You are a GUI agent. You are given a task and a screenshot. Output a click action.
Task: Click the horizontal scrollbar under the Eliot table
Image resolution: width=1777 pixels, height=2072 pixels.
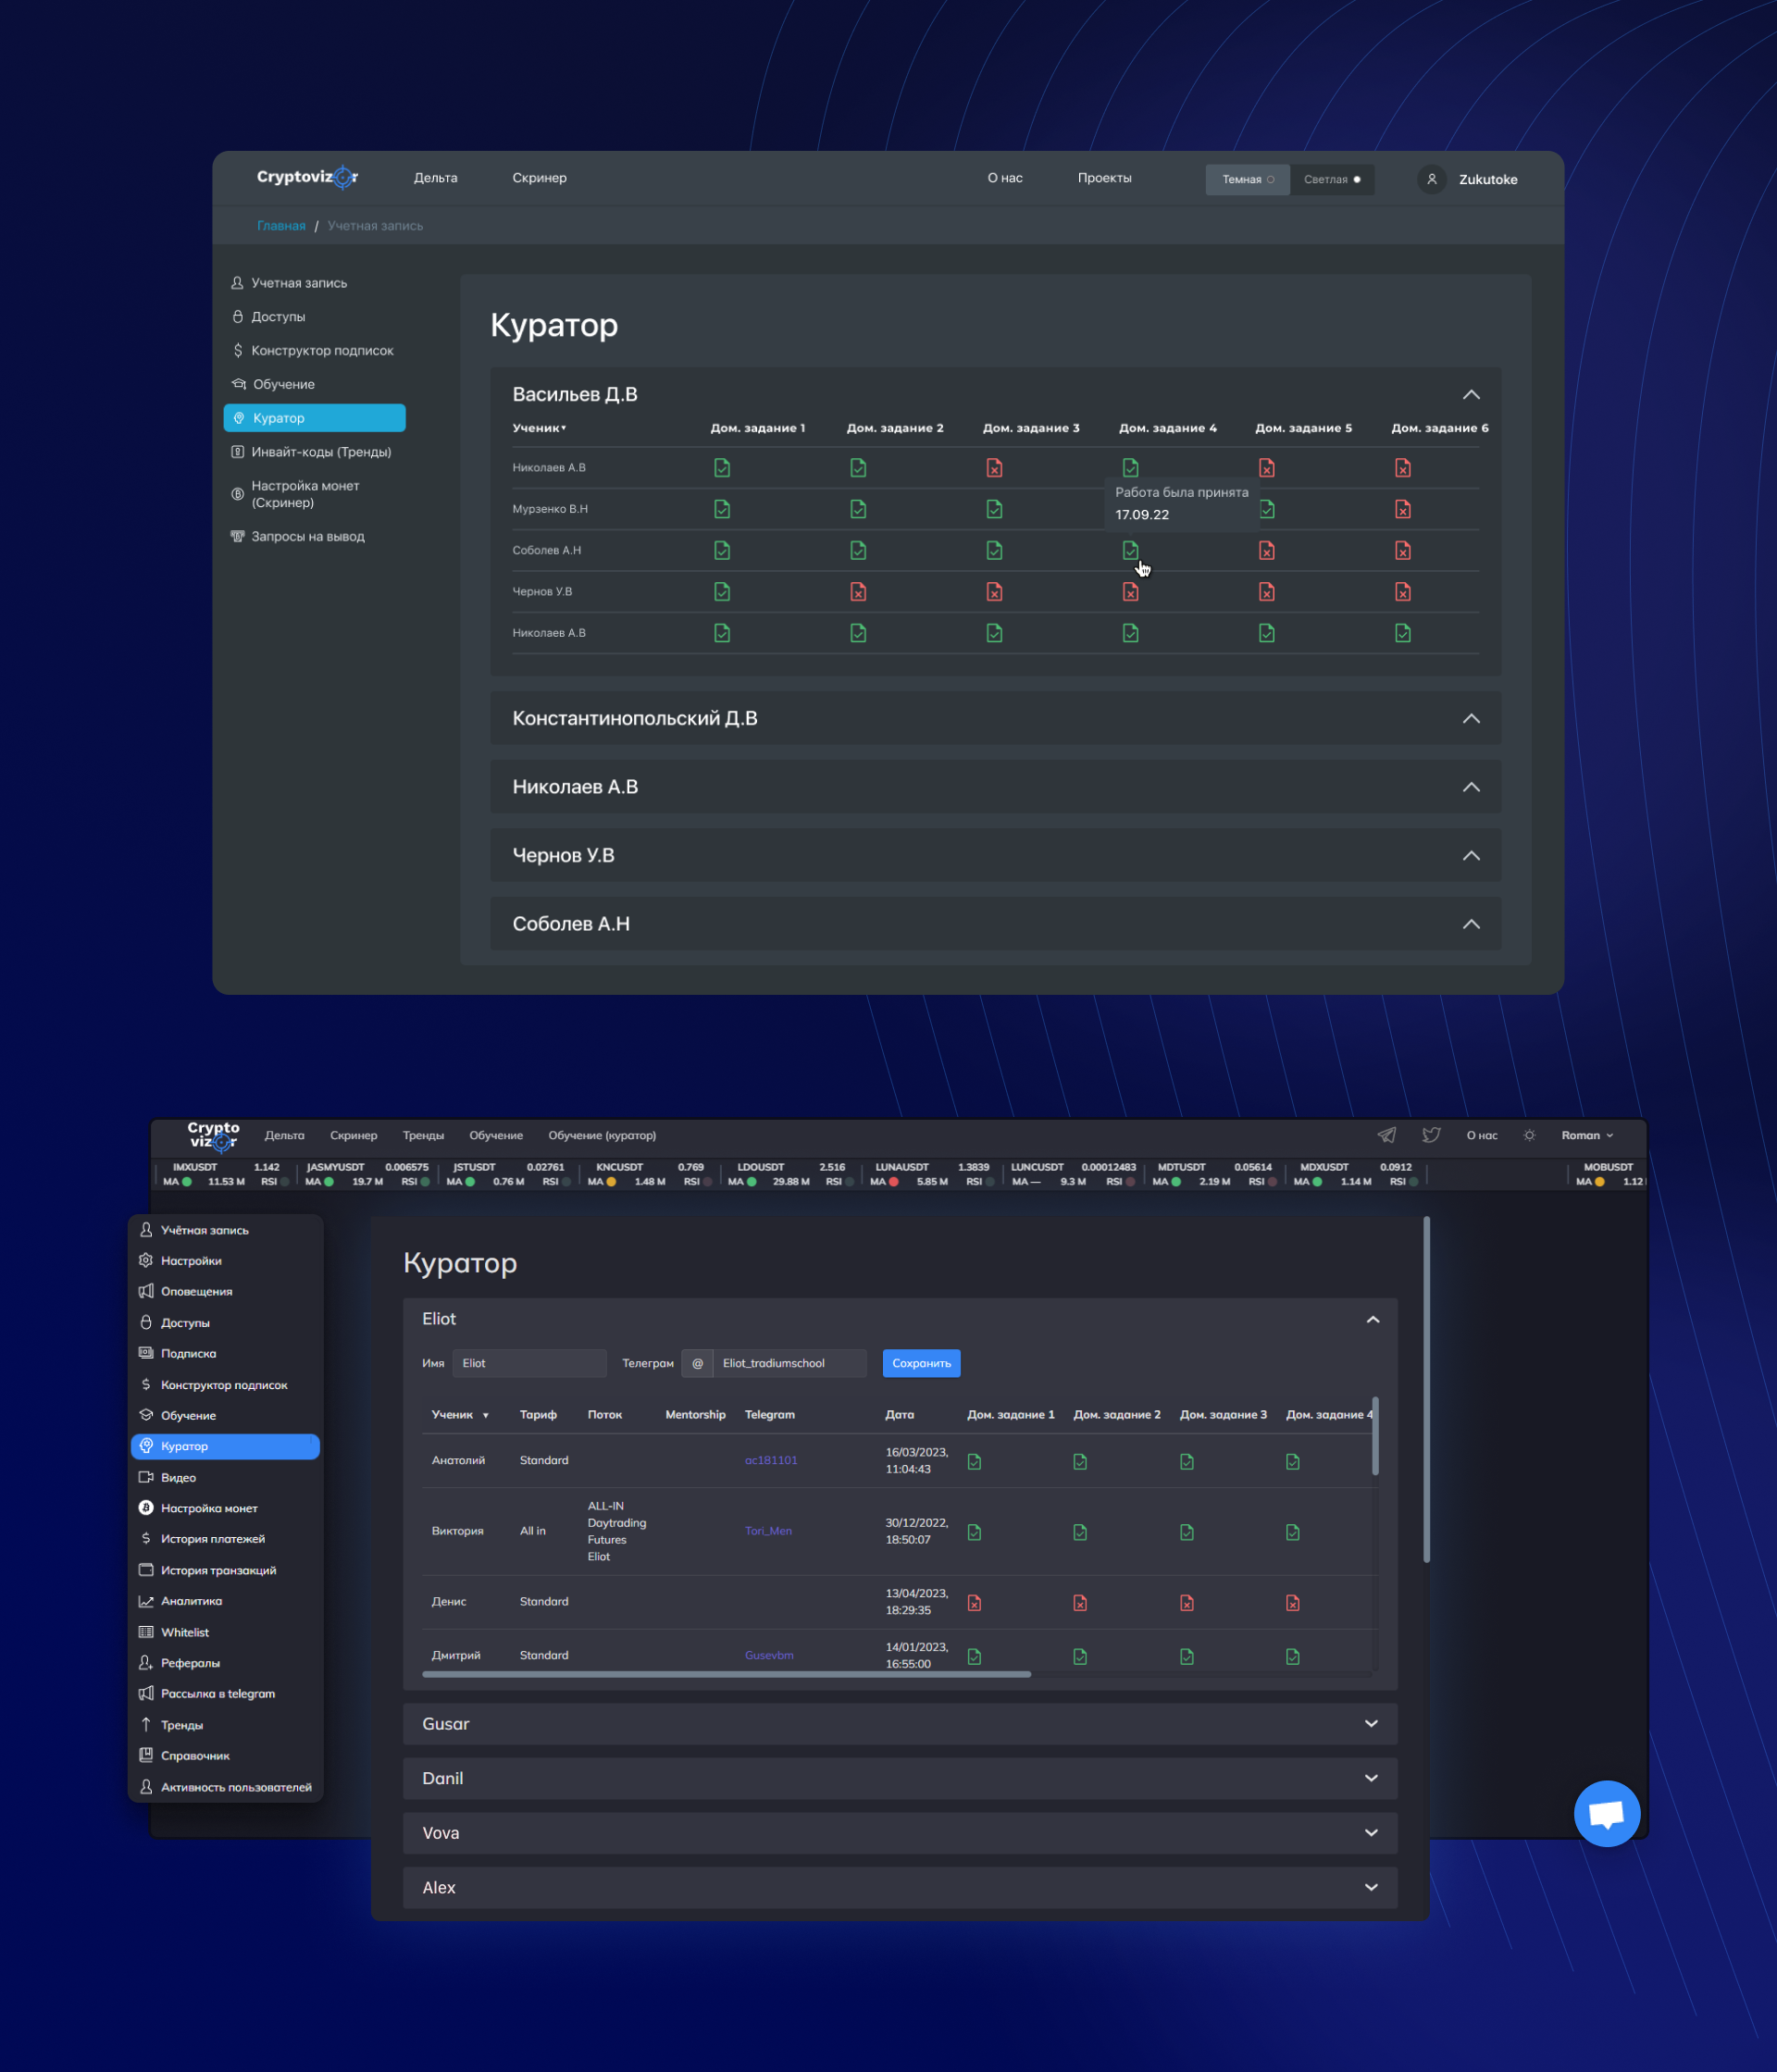(x=726, y=1674)
